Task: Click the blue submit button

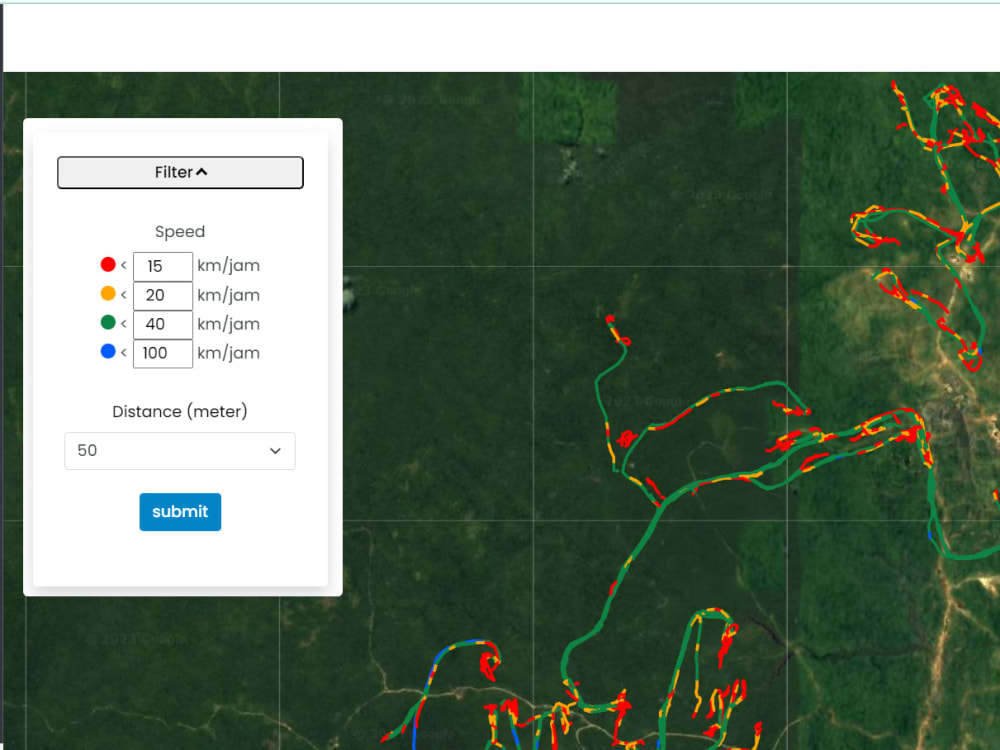Action: (180, 511)
